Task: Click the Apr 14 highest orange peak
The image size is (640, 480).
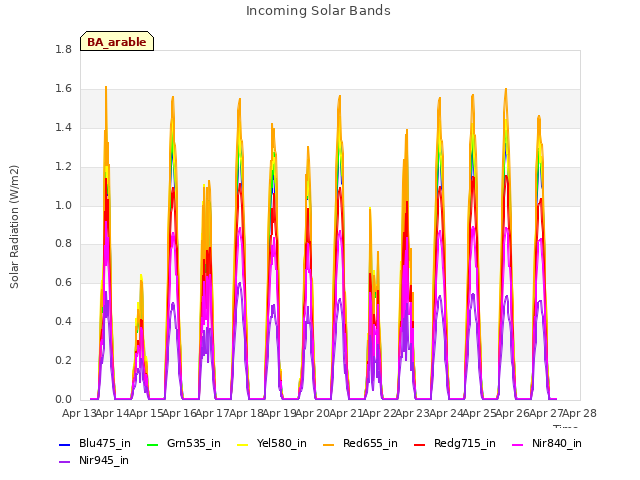Action: 106,87
